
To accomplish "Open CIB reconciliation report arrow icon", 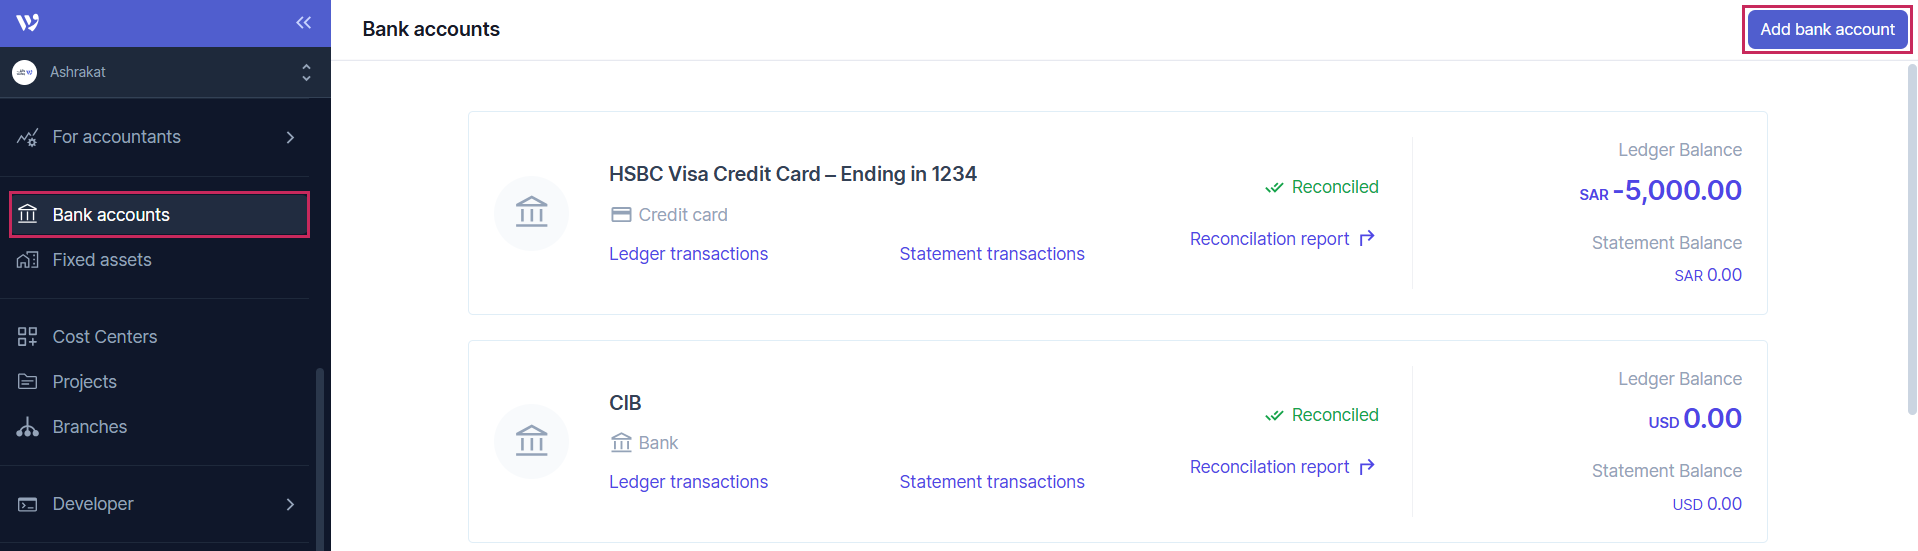I will pos(1367,466).
